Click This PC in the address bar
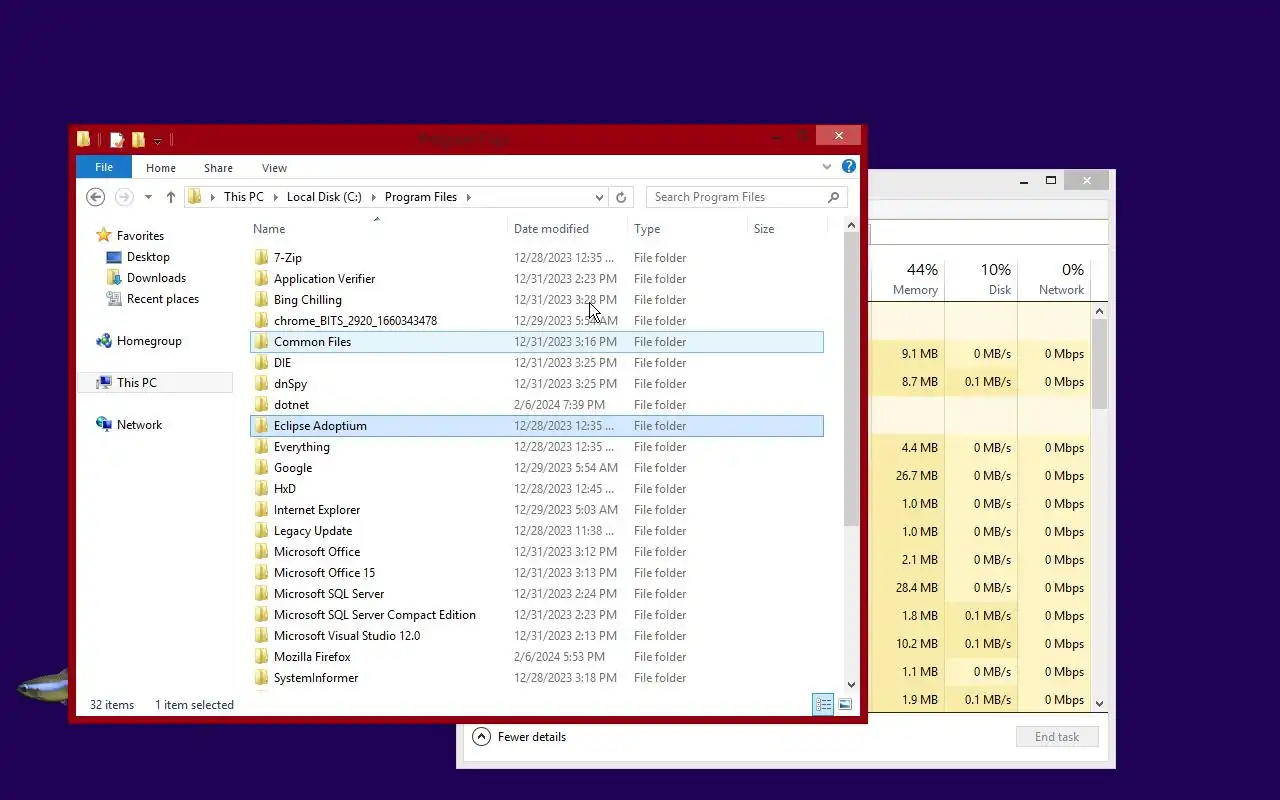1280x800 pixels. click(244, 197)
